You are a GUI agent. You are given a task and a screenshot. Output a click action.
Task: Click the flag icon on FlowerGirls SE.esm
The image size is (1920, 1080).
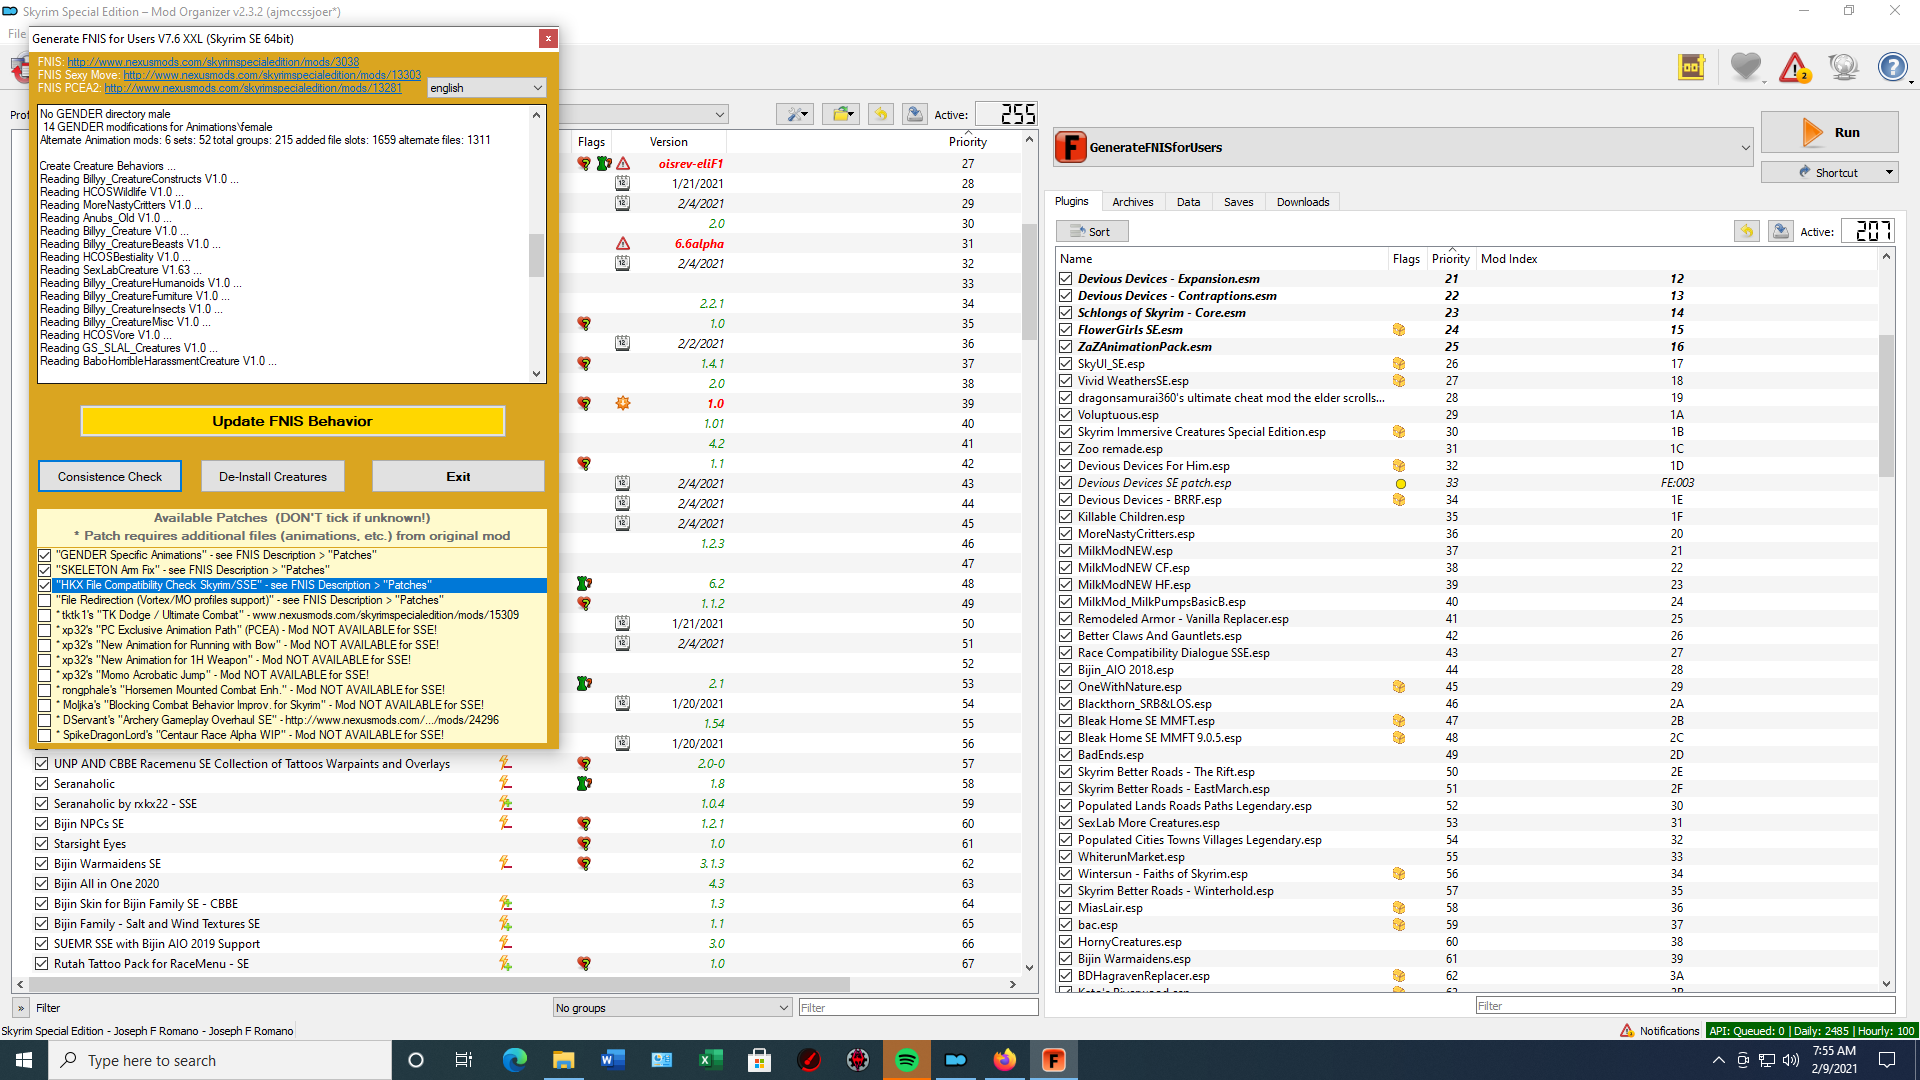tap(1399, 330)
